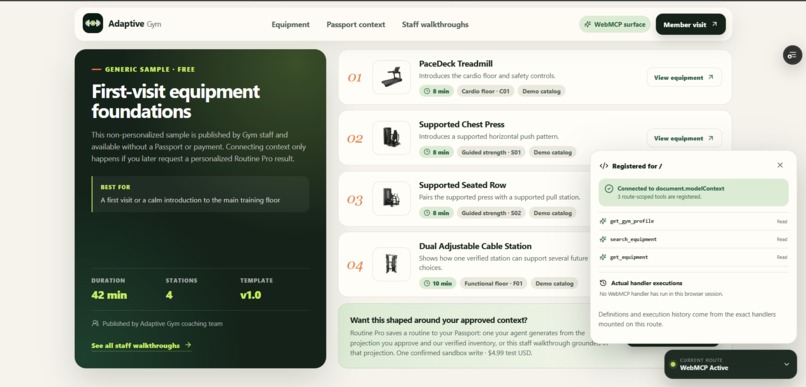Click the step number 04
Image resolution: width=806 pixels, height=387 pixels.
[355, 265]
